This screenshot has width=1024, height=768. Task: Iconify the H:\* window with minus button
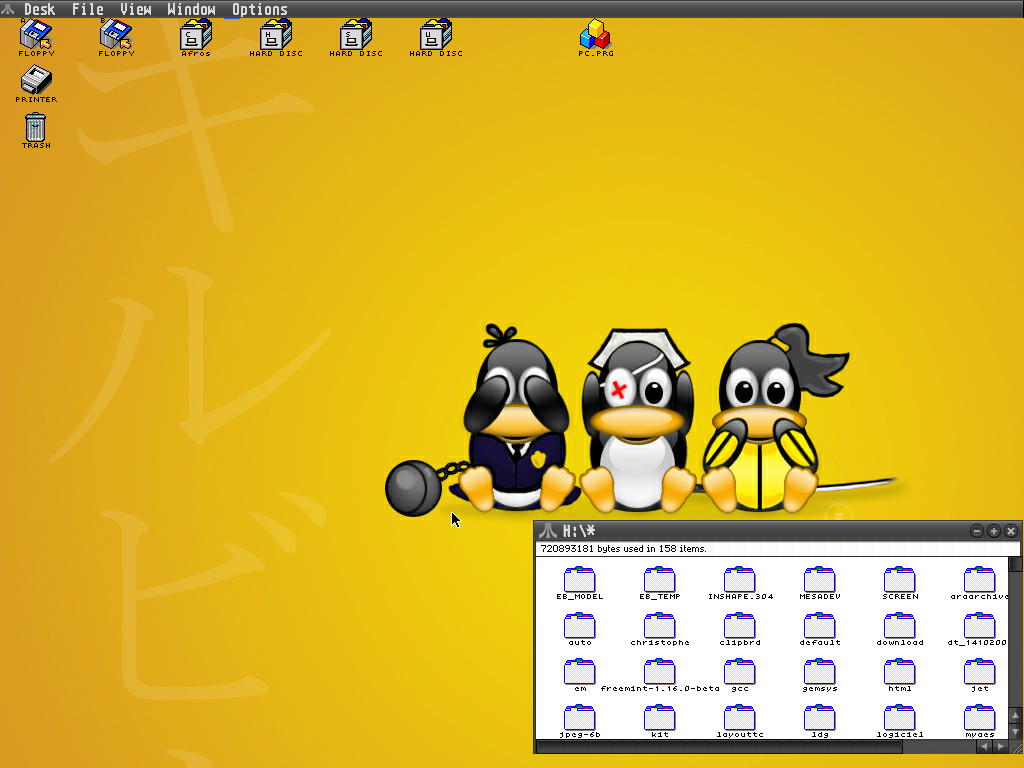pos(977,531)
